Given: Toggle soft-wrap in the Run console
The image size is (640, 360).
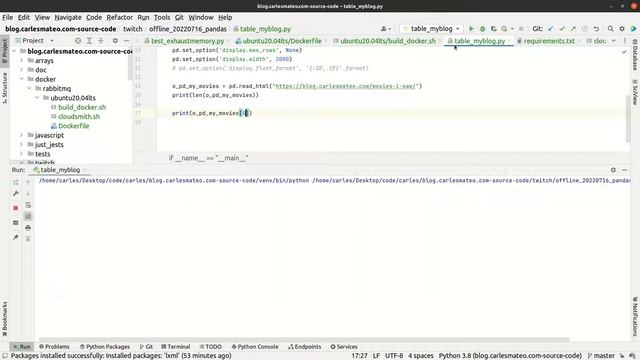Looking at the screenshot, I should coord(28,205).
